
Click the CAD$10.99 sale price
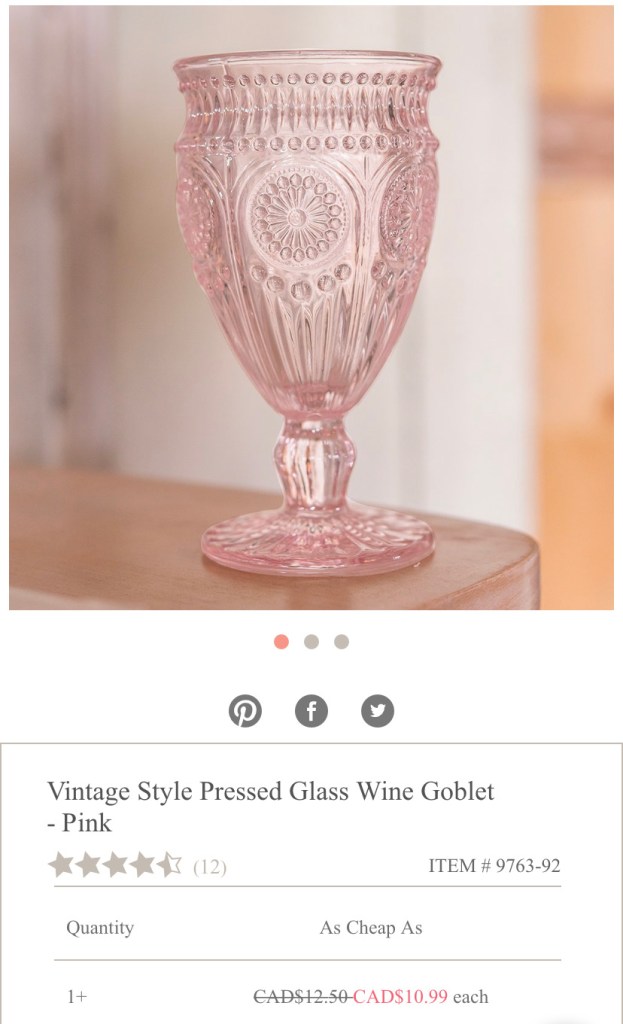(x=400, y=997)
